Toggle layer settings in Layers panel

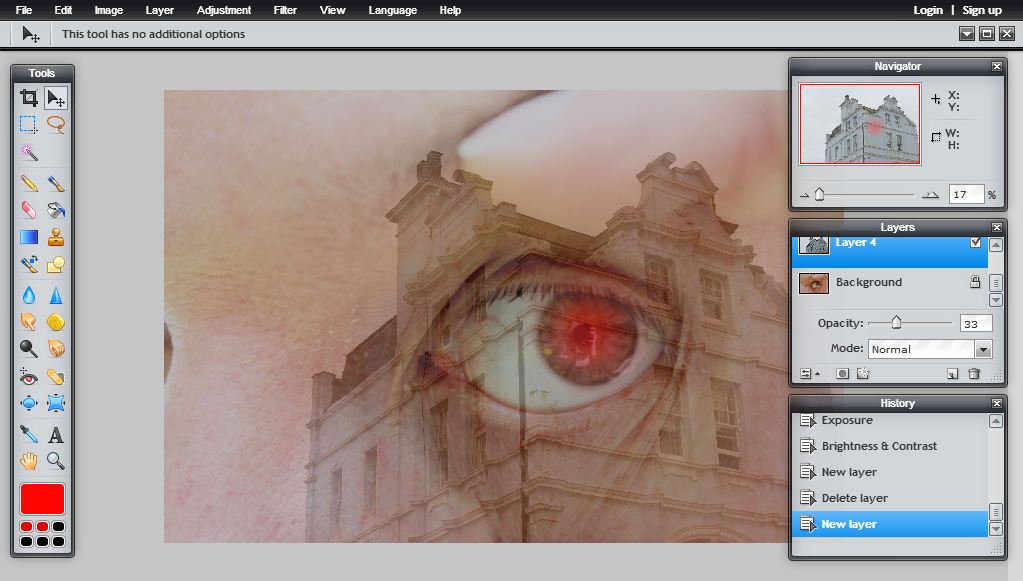(810, 374)
